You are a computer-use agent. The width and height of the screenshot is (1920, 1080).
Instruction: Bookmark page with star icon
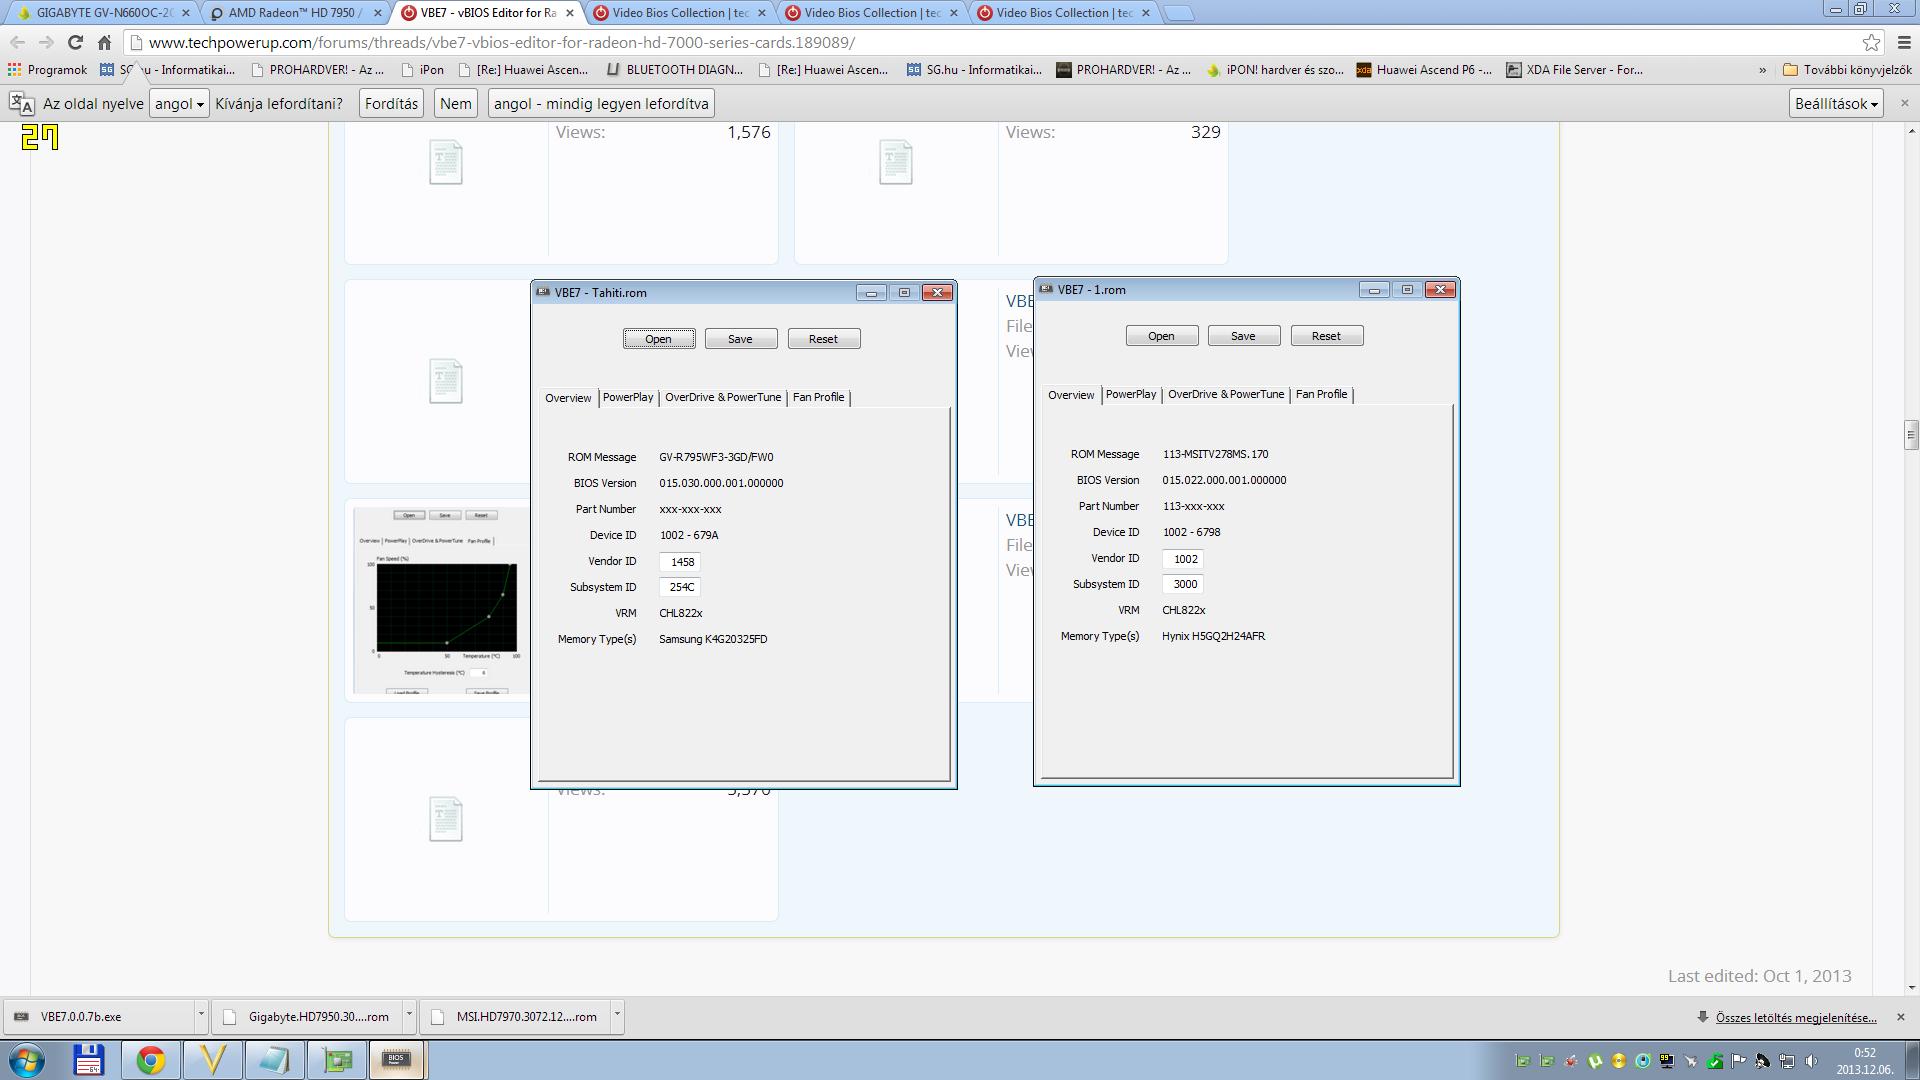pos(1871,43)
